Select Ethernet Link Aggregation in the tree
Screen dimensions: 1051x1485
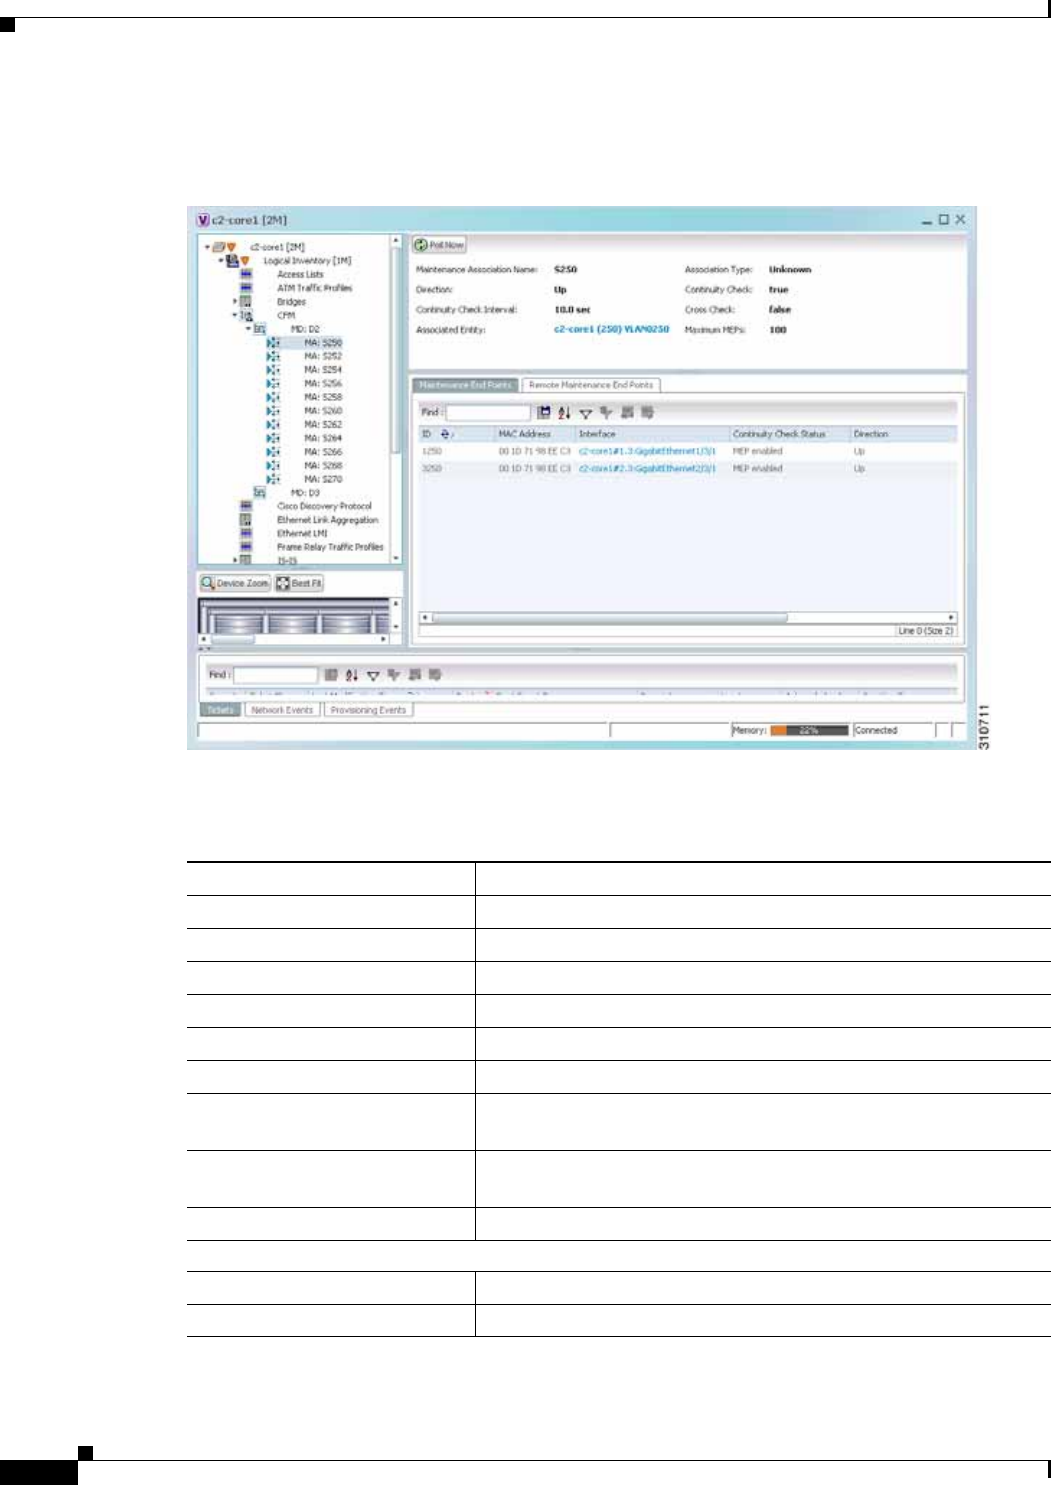327,520
